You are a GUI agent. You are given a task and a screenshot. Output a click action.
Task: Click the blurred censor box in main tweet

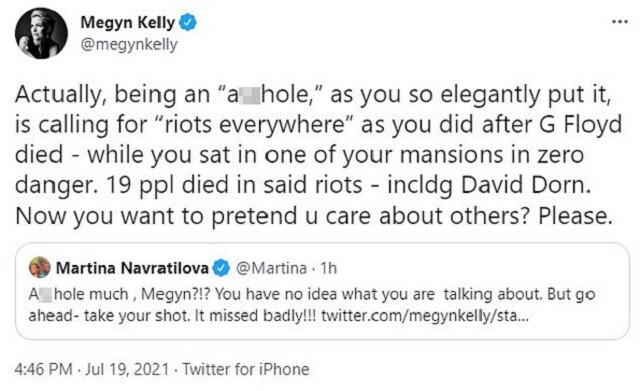click(x=250, y=95)
